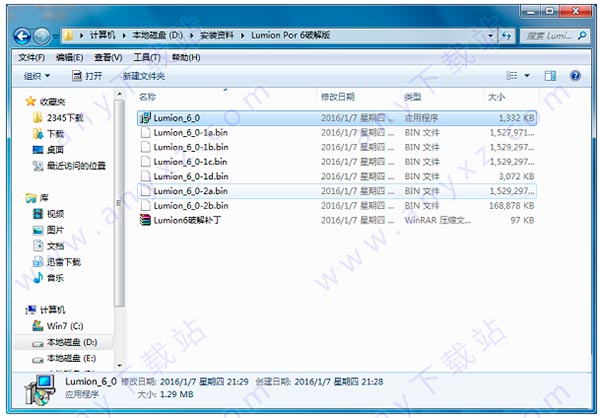Select the Lumion_6_0 installer icon
Viewport: 600px width, 418px height.
point(145,118)
